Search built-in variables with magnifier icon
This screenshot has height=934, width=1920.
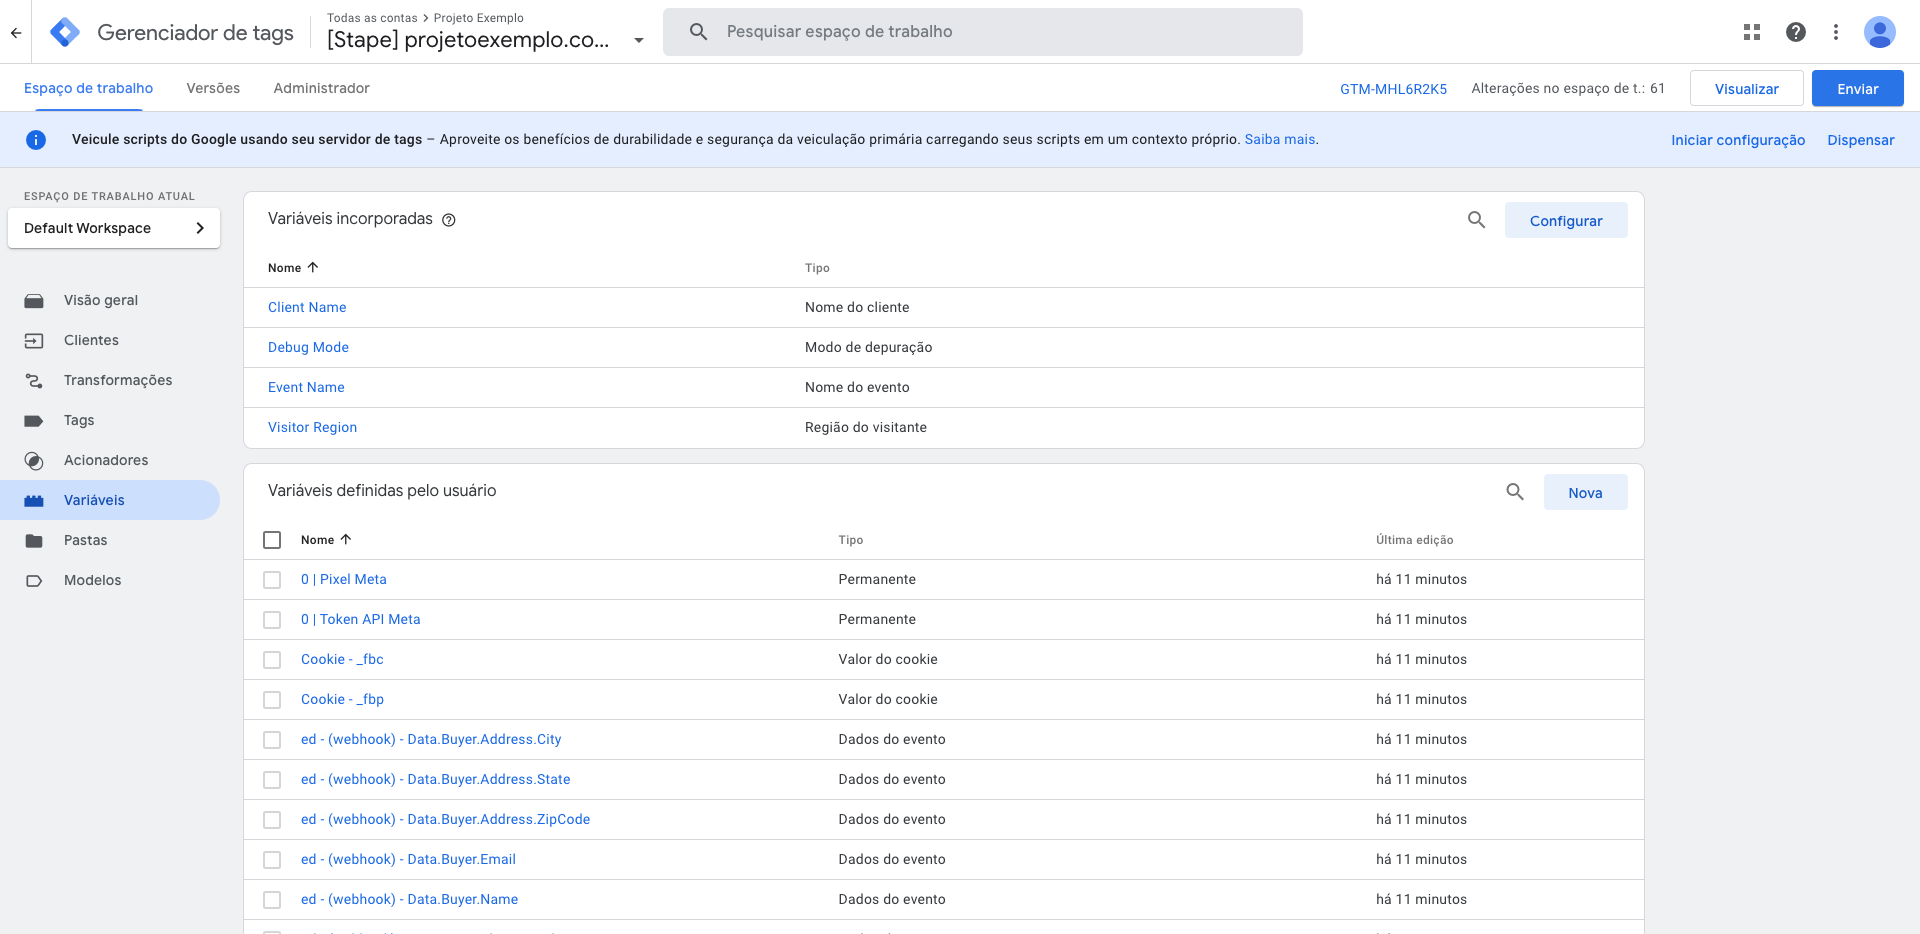point(1476,220)
